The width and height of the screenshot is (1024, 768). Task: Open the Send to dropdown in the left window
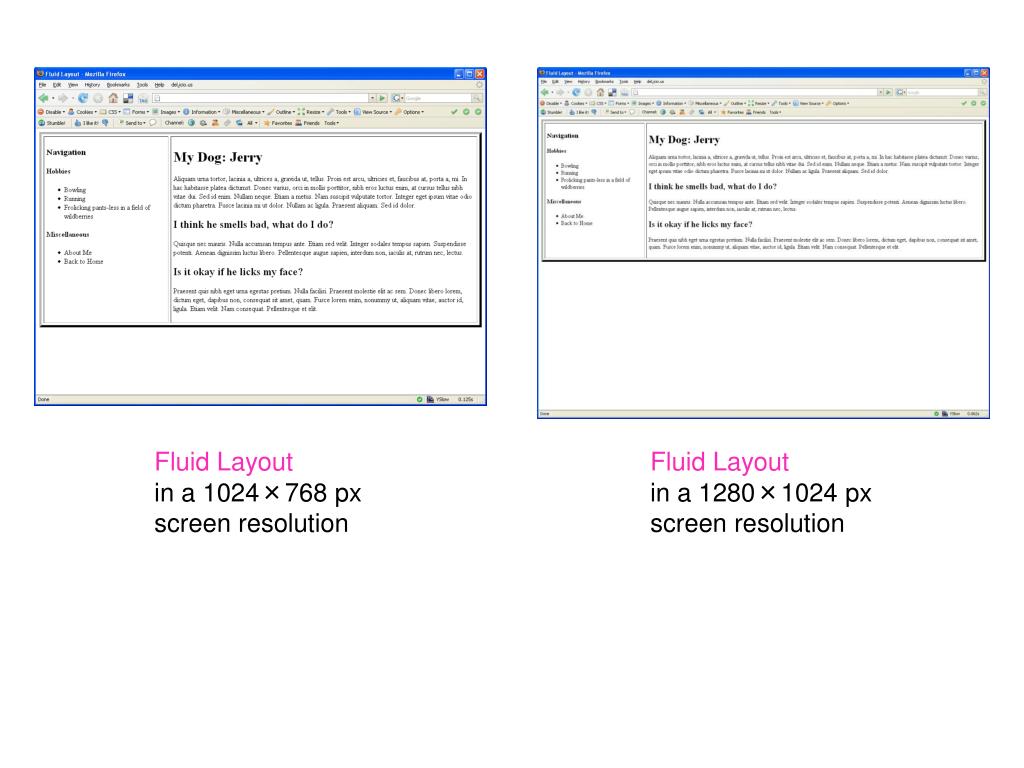[x=132, y=123]
